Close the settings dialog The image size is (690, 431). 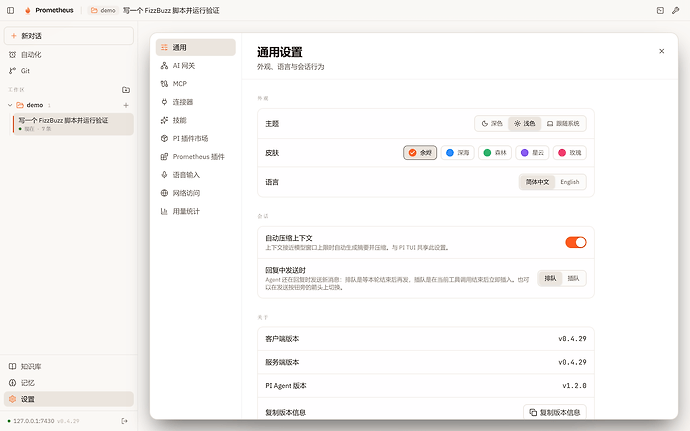tap(661, 51)
